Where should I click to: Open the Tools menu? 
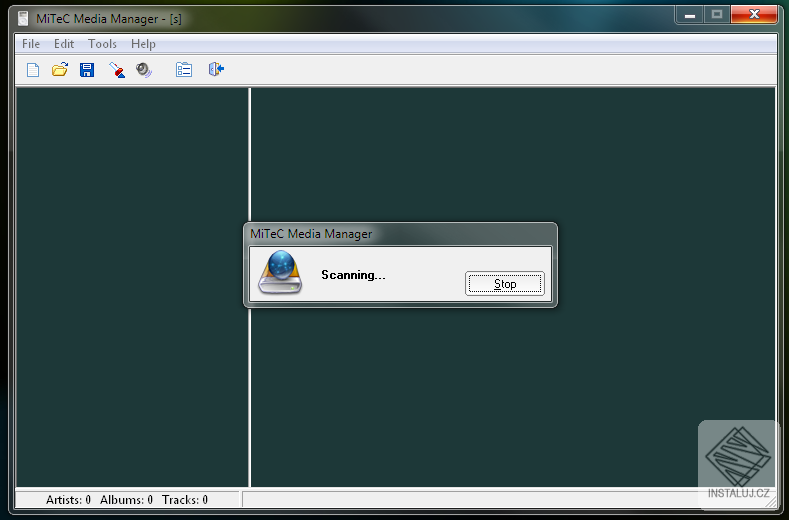coord(102,44)
